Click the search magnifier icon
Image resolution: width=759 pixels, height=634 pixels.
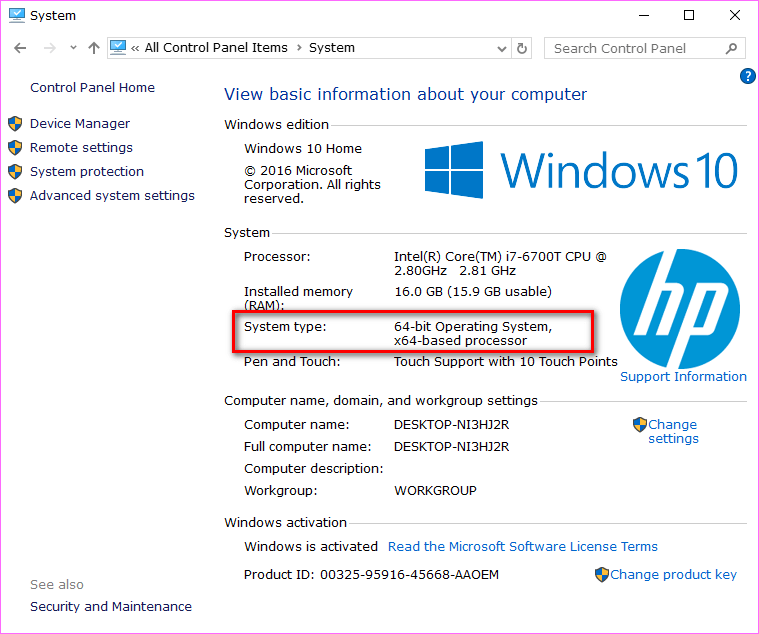click(x=731, y=48)
